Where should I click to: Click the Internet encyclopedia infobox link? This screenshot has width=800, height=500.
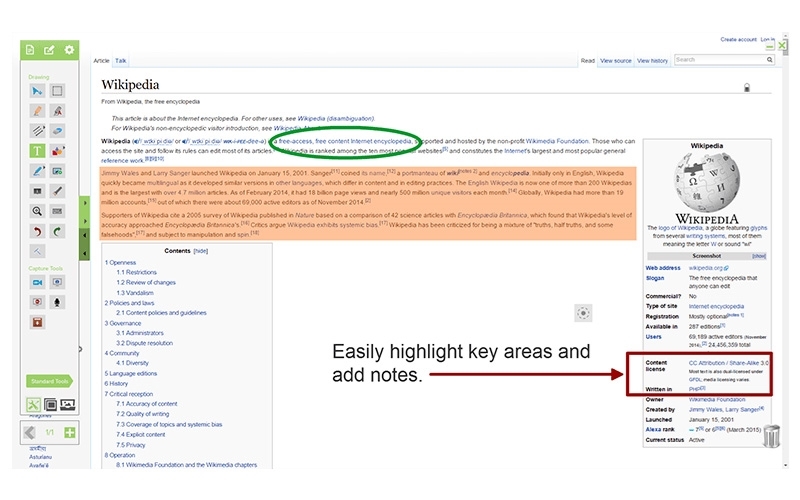click(x=716, y=307)
